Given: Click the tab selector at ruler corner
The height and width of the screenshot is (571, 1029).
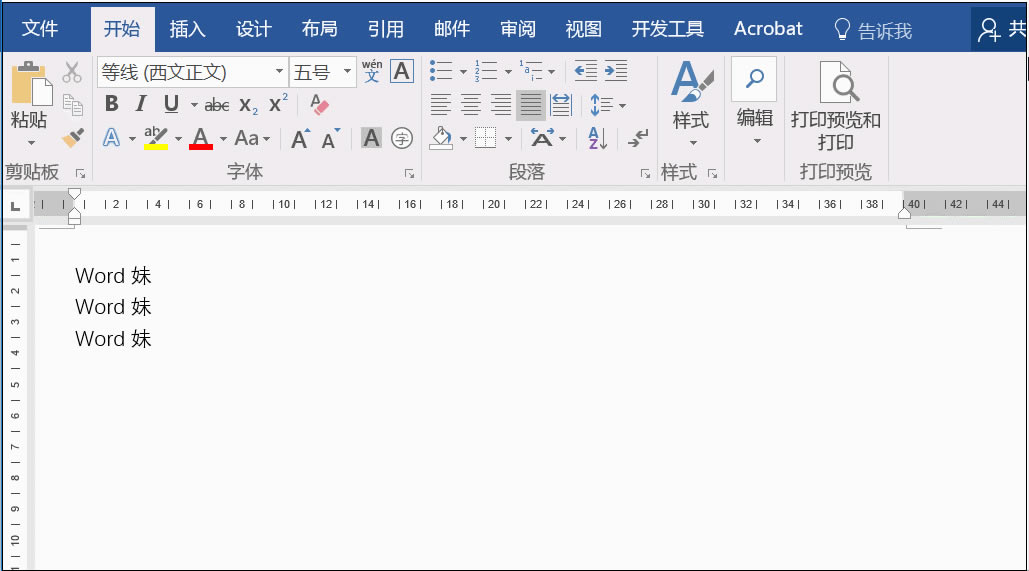Looking at the screenshot, I should click(16, 206).
